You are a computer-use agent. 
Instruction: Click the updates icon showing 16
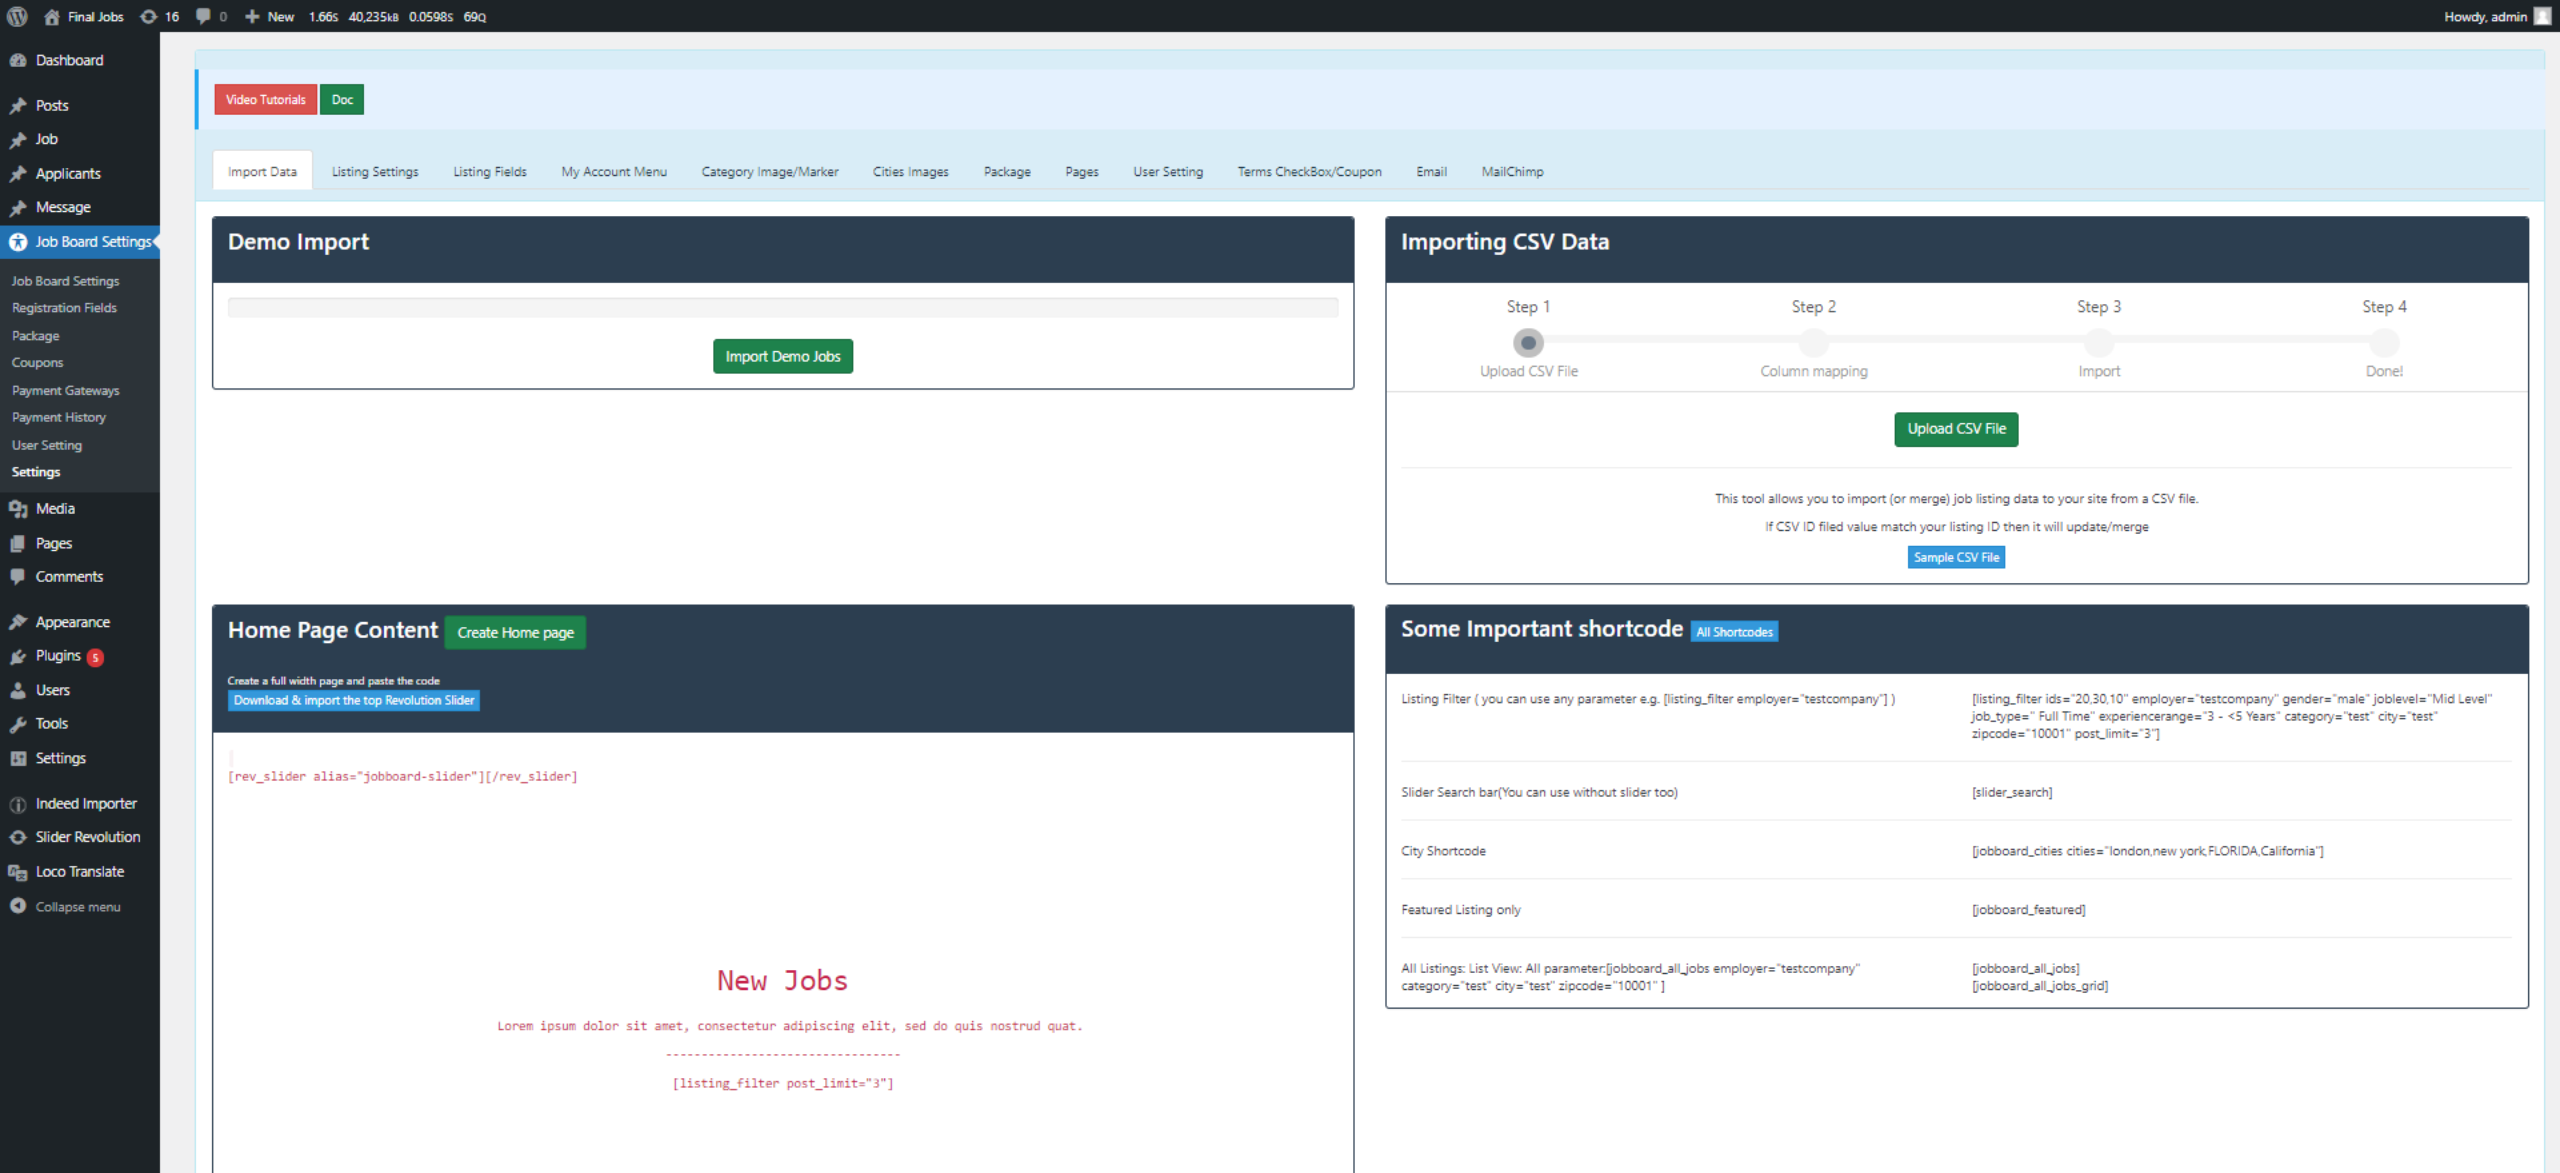pos(149,16)
